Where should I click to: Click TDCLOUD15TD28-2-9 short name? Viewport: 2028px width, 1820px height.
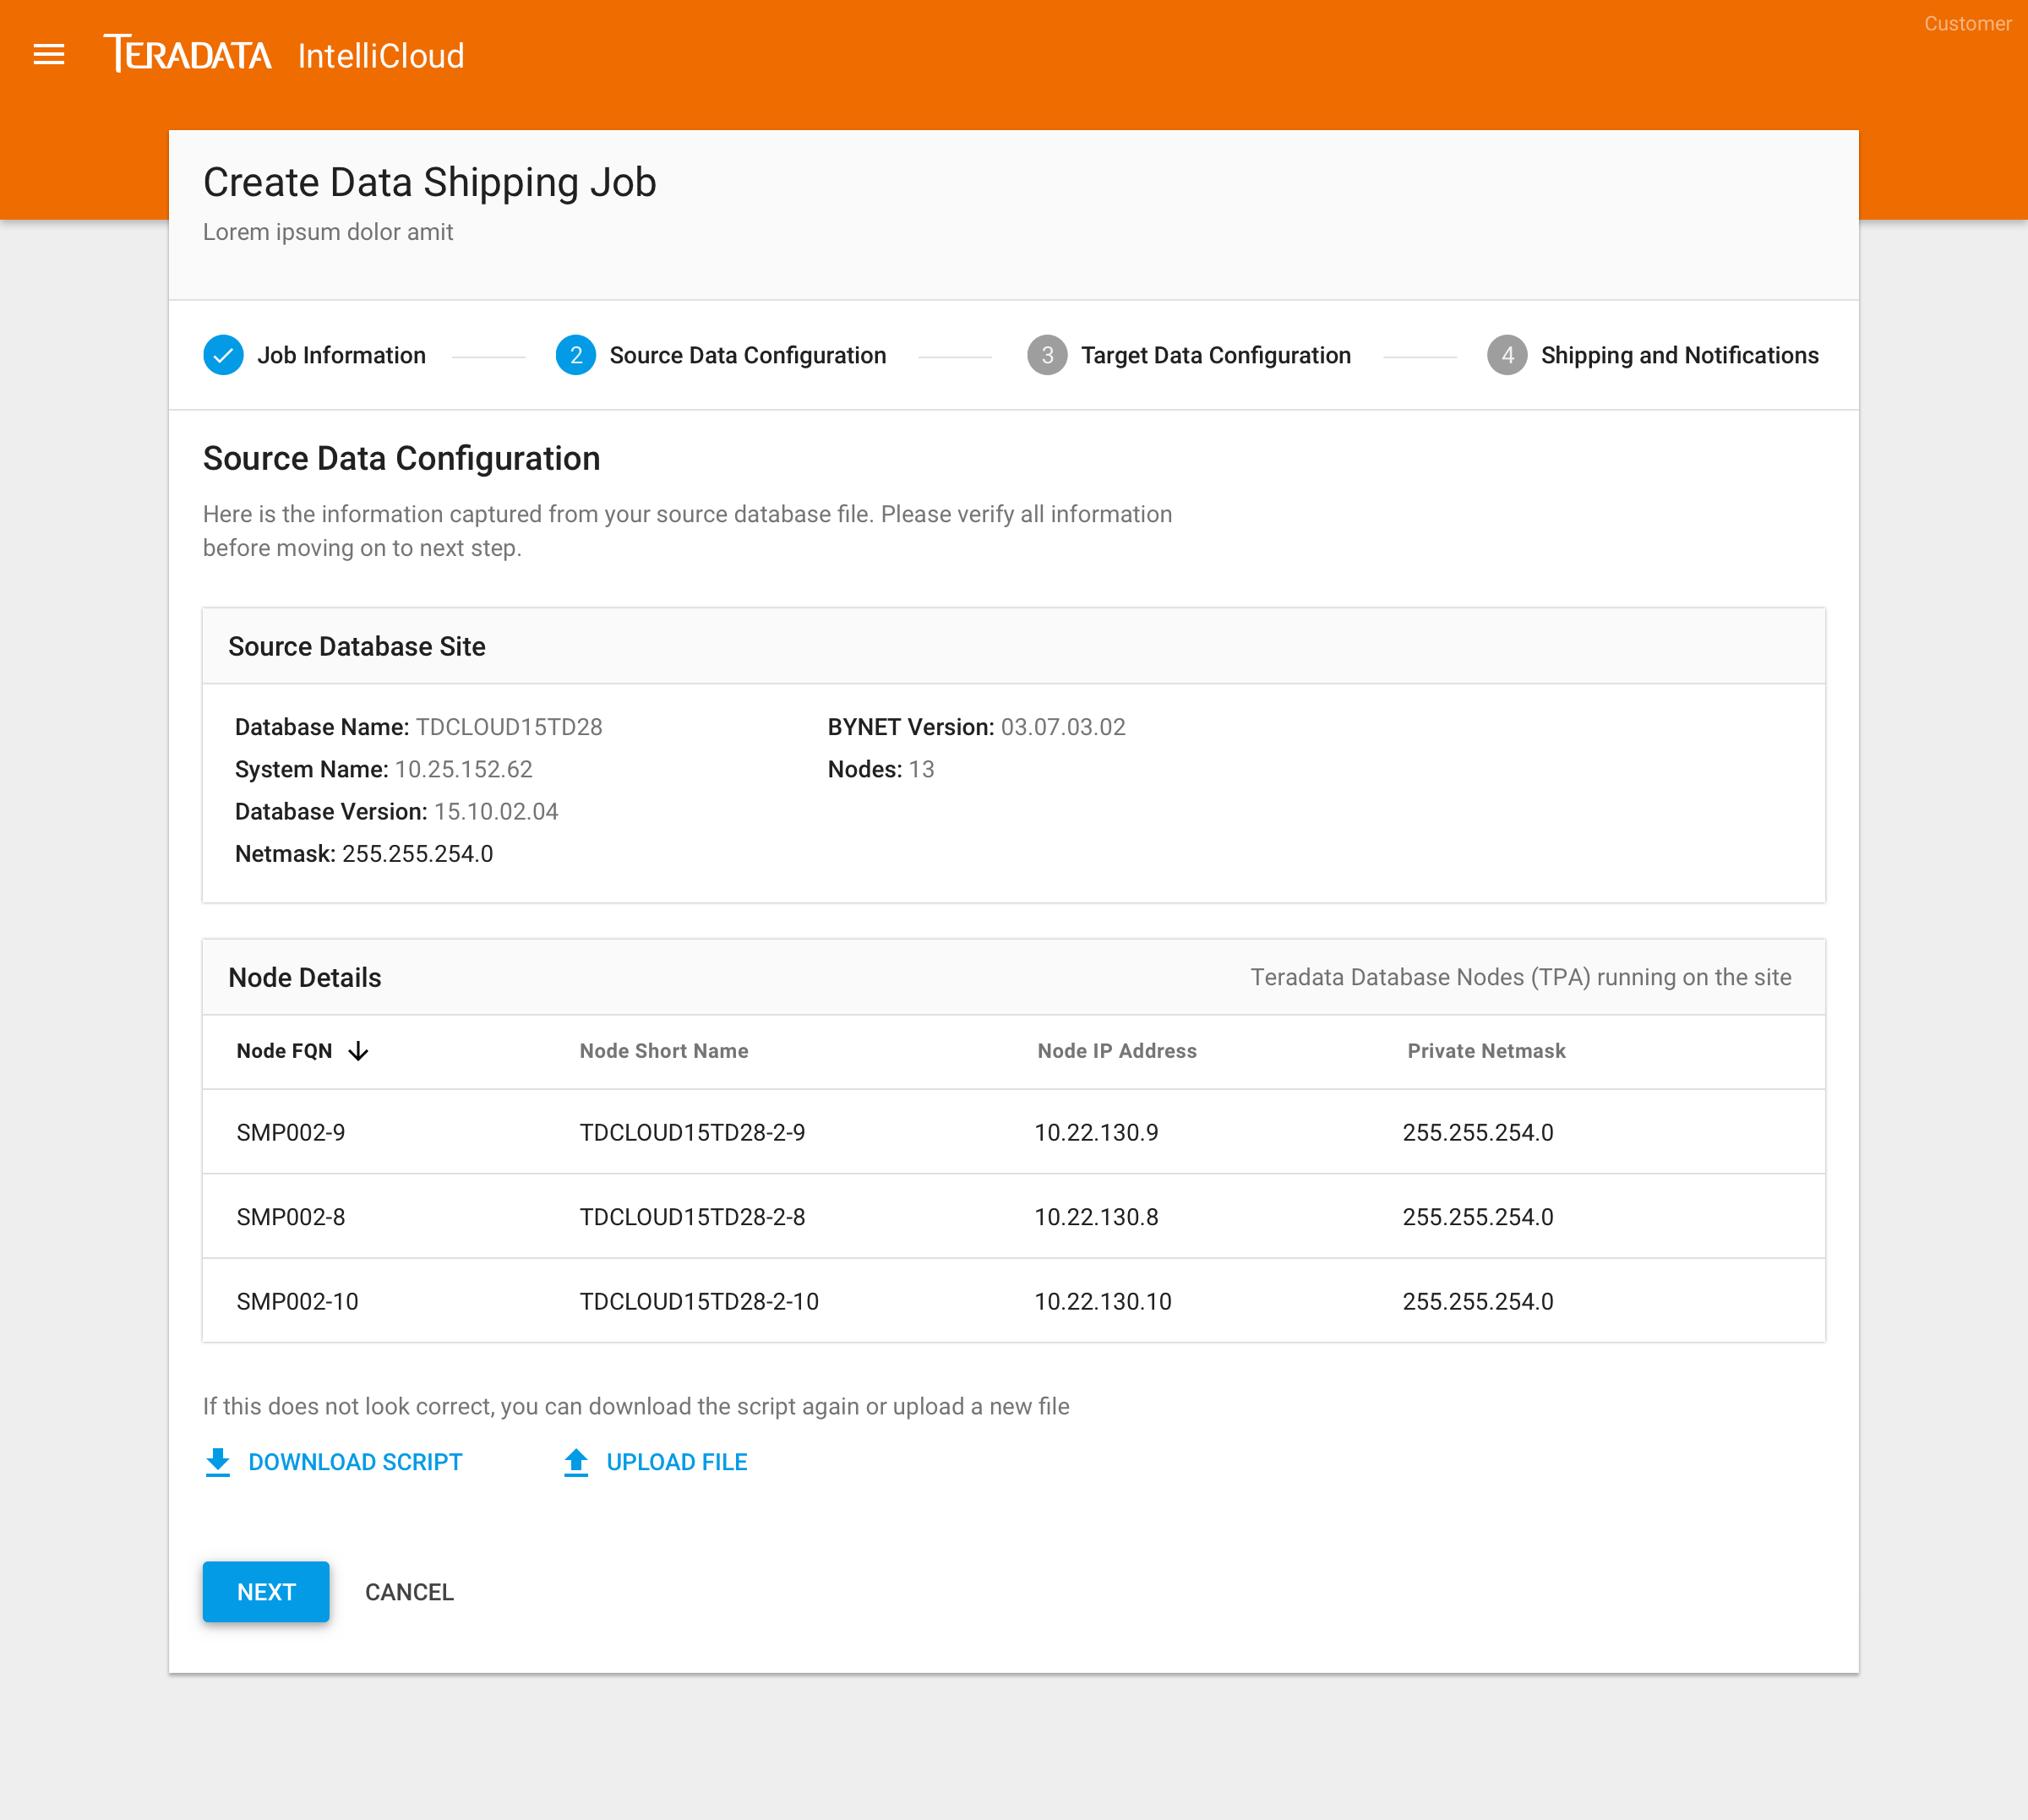click(692, 1133)
